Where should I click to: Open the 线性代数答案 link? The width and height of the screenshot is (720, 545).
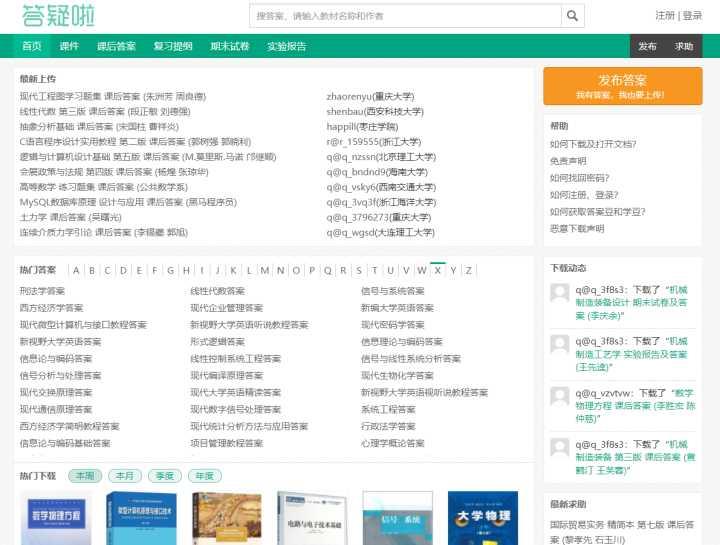(x=218, y=291)
